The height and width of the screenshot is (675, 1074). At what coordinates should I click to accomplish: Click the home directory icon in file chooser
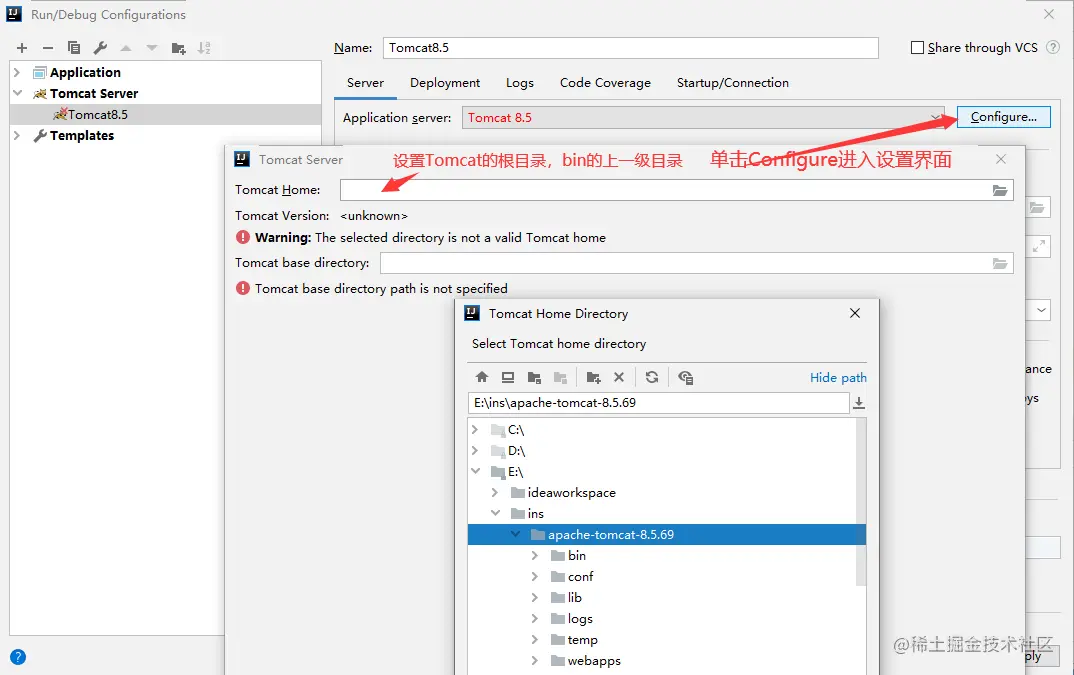coord(482,377)
